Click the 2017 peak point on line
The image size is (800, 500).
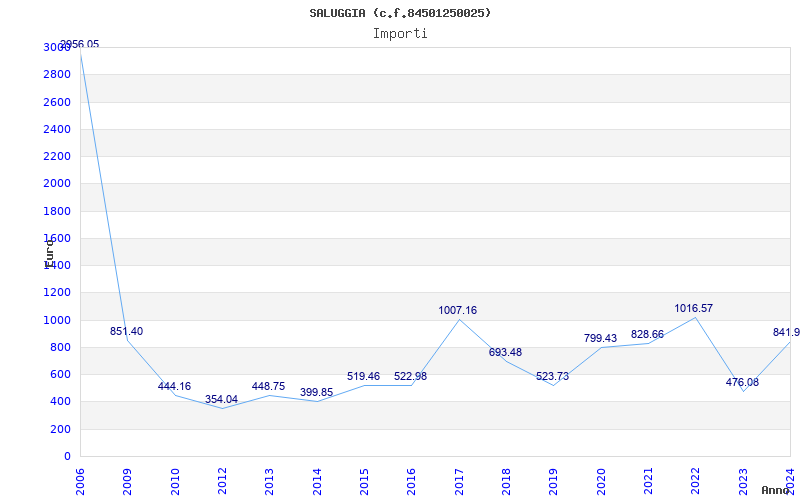click(x=459, y=319)
